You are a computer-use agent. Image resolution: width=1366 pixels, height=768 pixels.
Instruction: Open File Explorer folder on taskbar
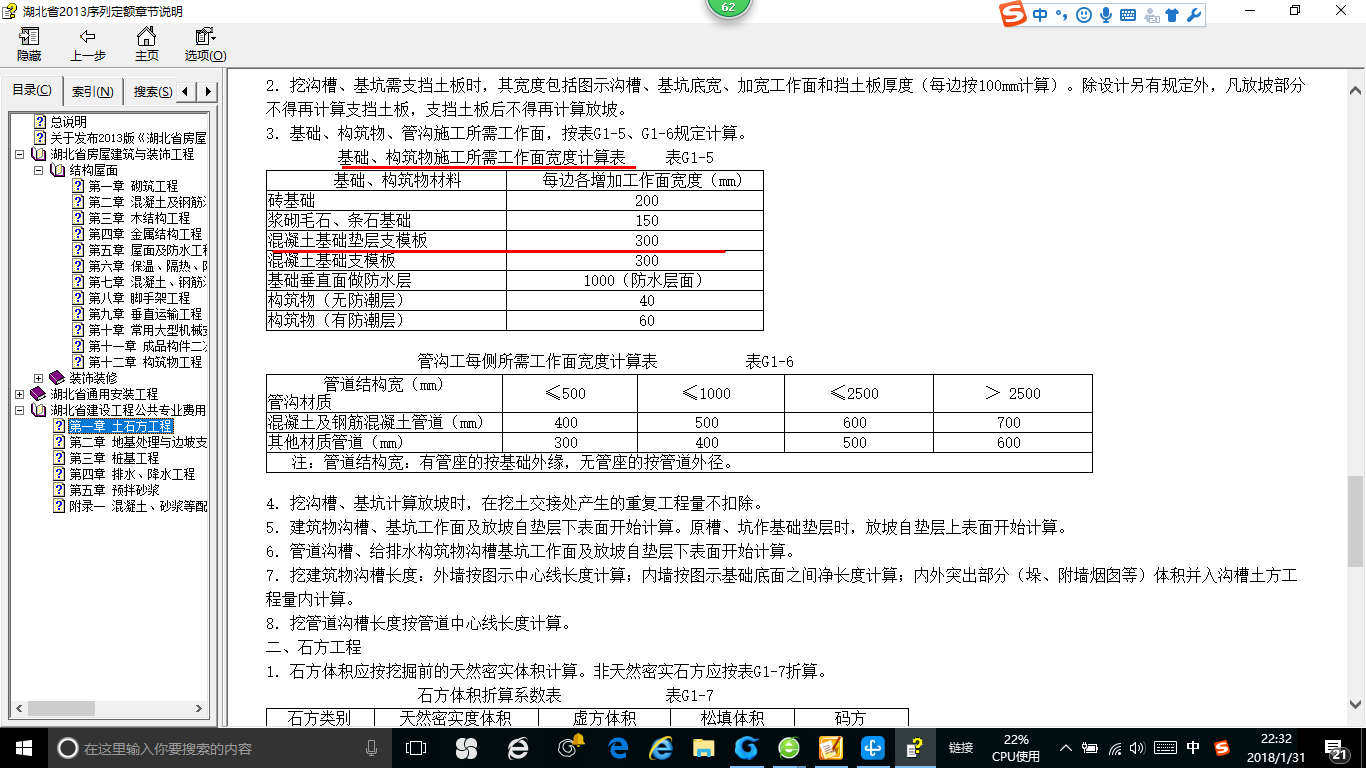click(704, 748)
